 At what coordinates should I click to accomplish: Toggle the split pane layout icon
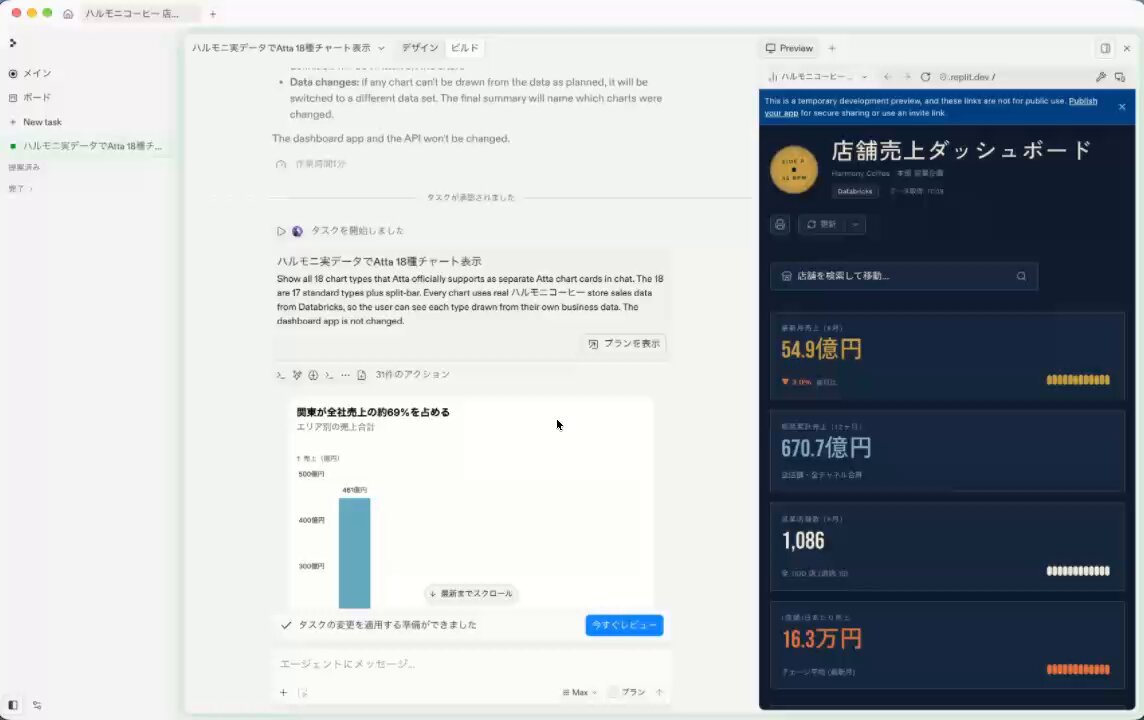(x=1105, y=48)
